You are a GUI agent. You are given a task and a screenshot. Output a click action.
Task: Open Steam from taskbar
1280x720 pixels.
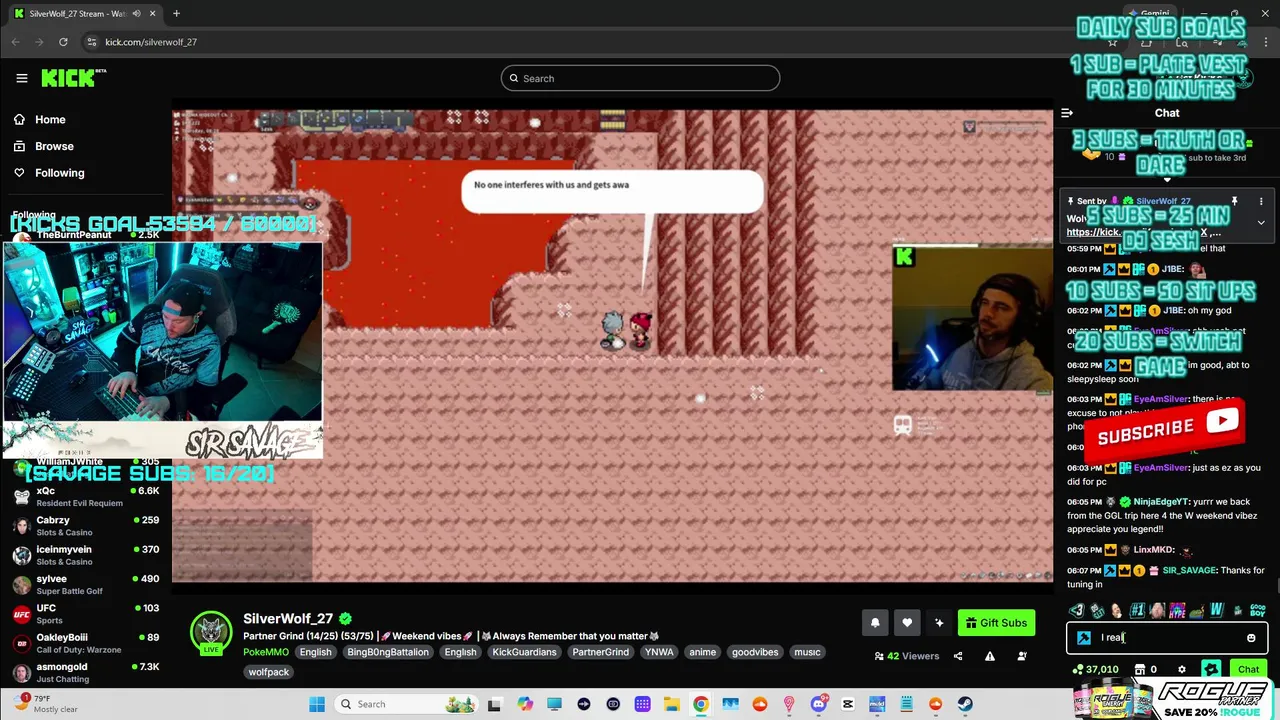[x=965, y=704]
